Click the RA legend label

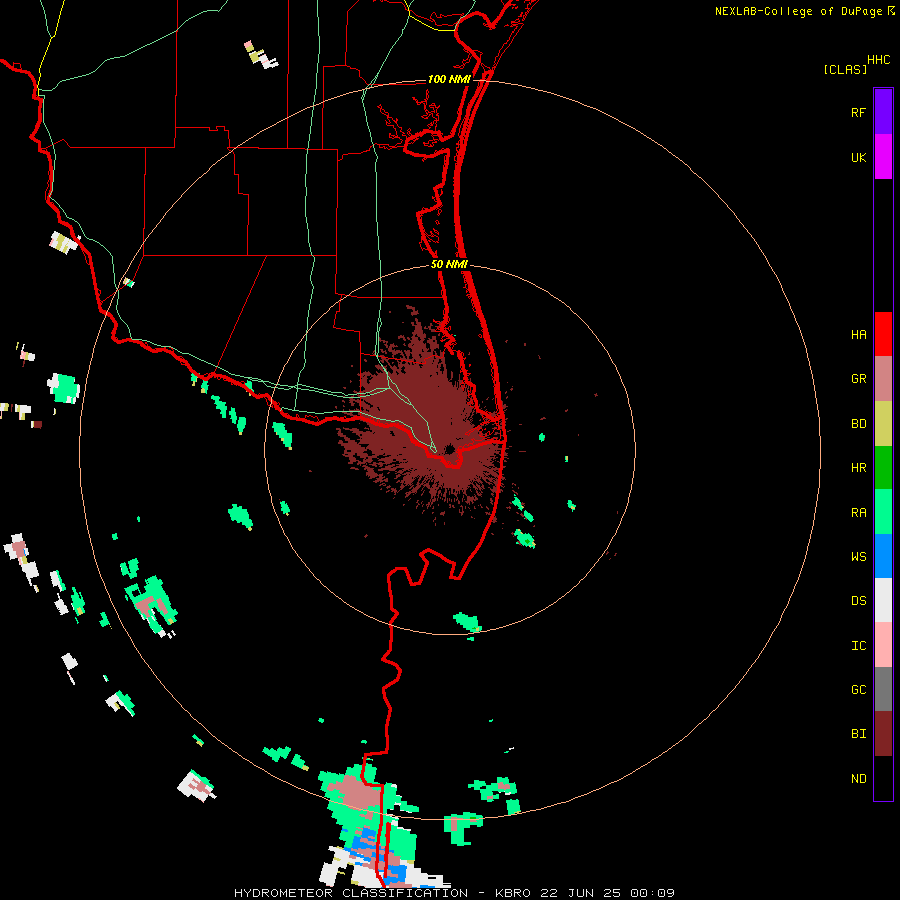pyautogui.click(x=858, y=513)
